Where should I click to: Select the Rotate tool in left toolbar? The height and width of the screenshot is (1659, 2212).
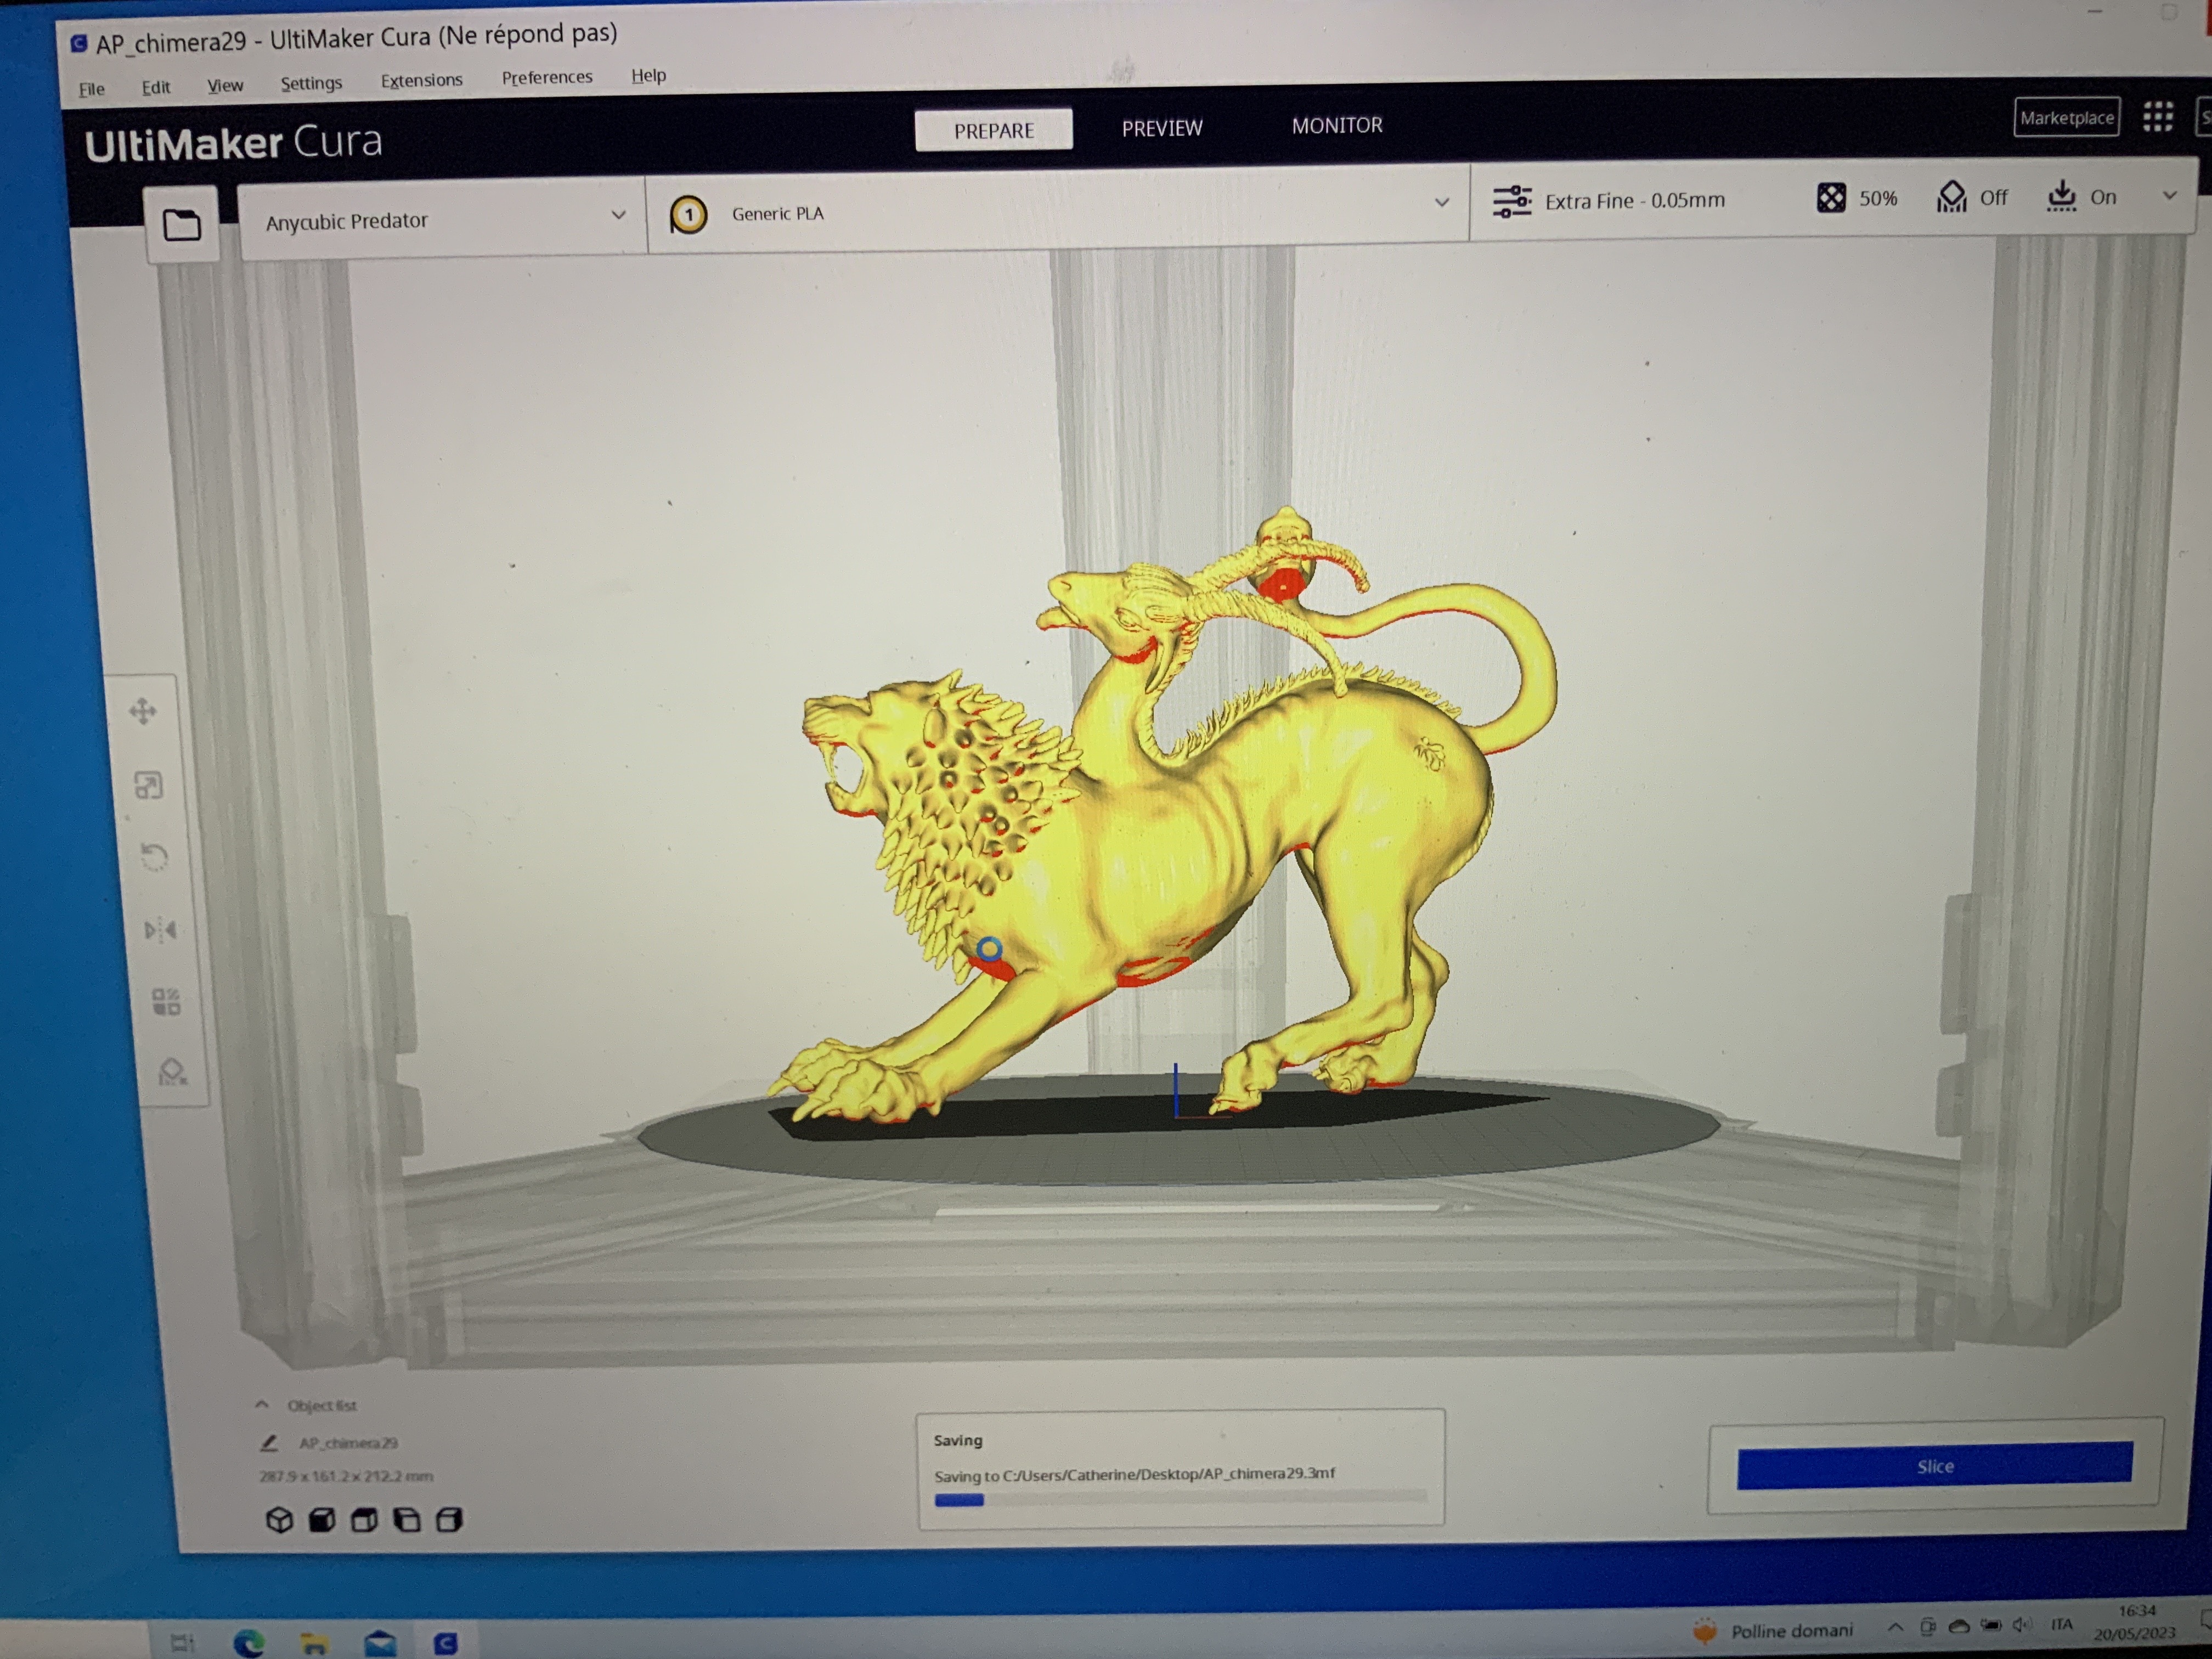click(154, 857)
